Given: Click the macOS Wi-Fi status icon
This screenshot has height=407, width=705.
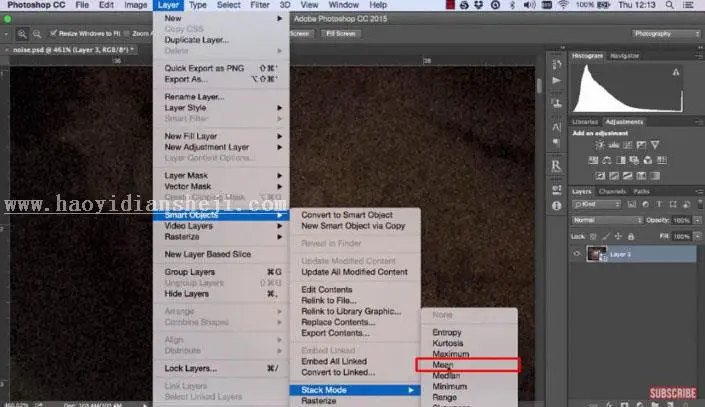Looking at the screenshot, I should [563, 5].
